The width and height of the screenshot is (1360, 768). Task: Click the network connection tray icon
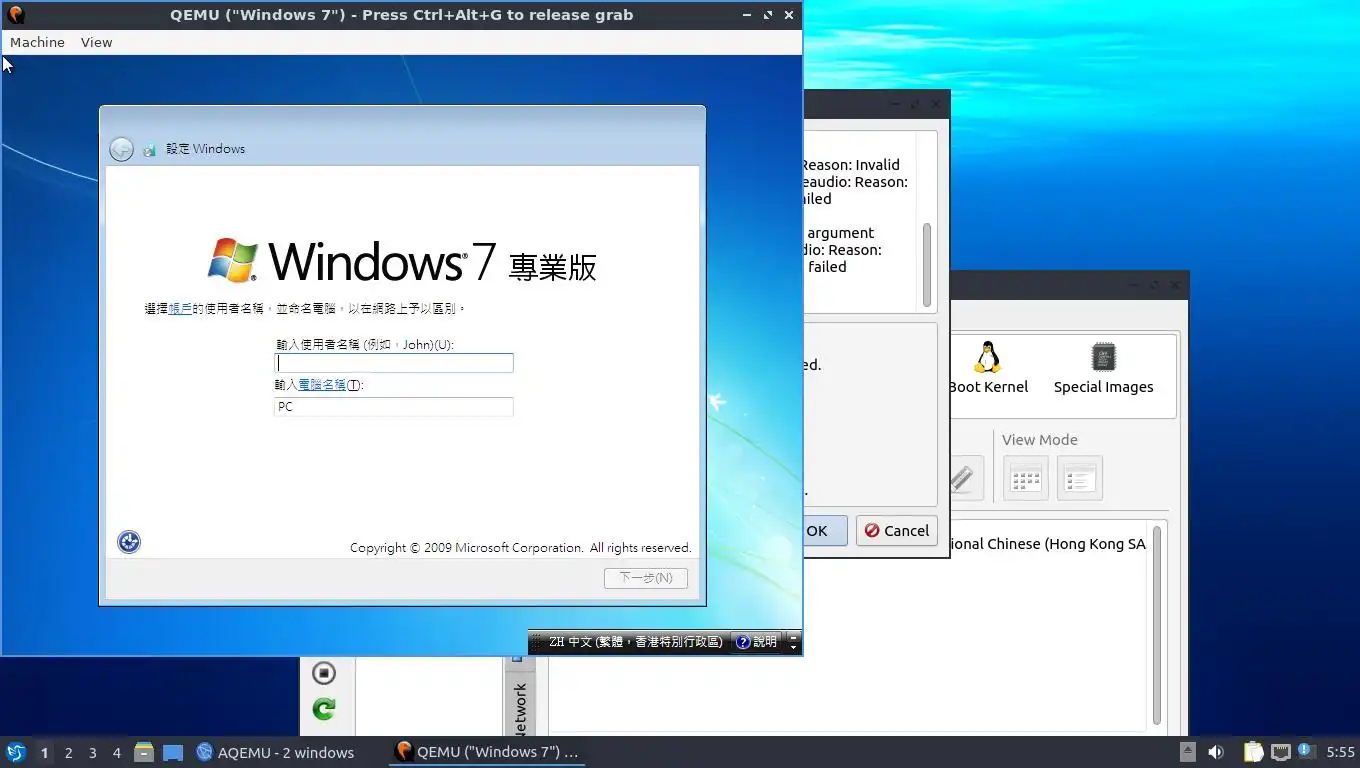1281,752
